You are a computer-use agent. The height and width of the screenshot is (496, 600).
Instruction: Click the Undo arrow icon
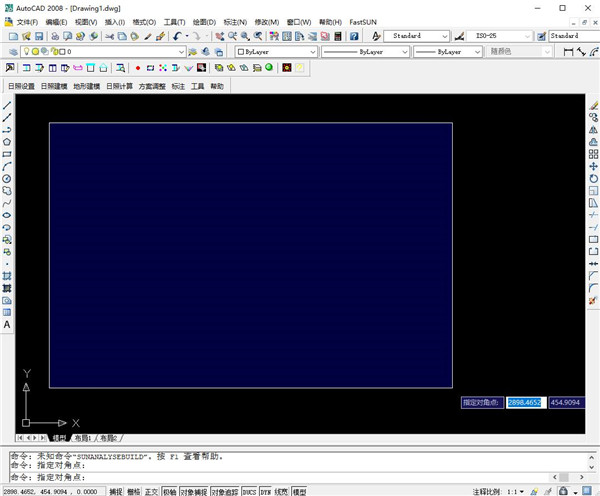(x=177, y=36)
